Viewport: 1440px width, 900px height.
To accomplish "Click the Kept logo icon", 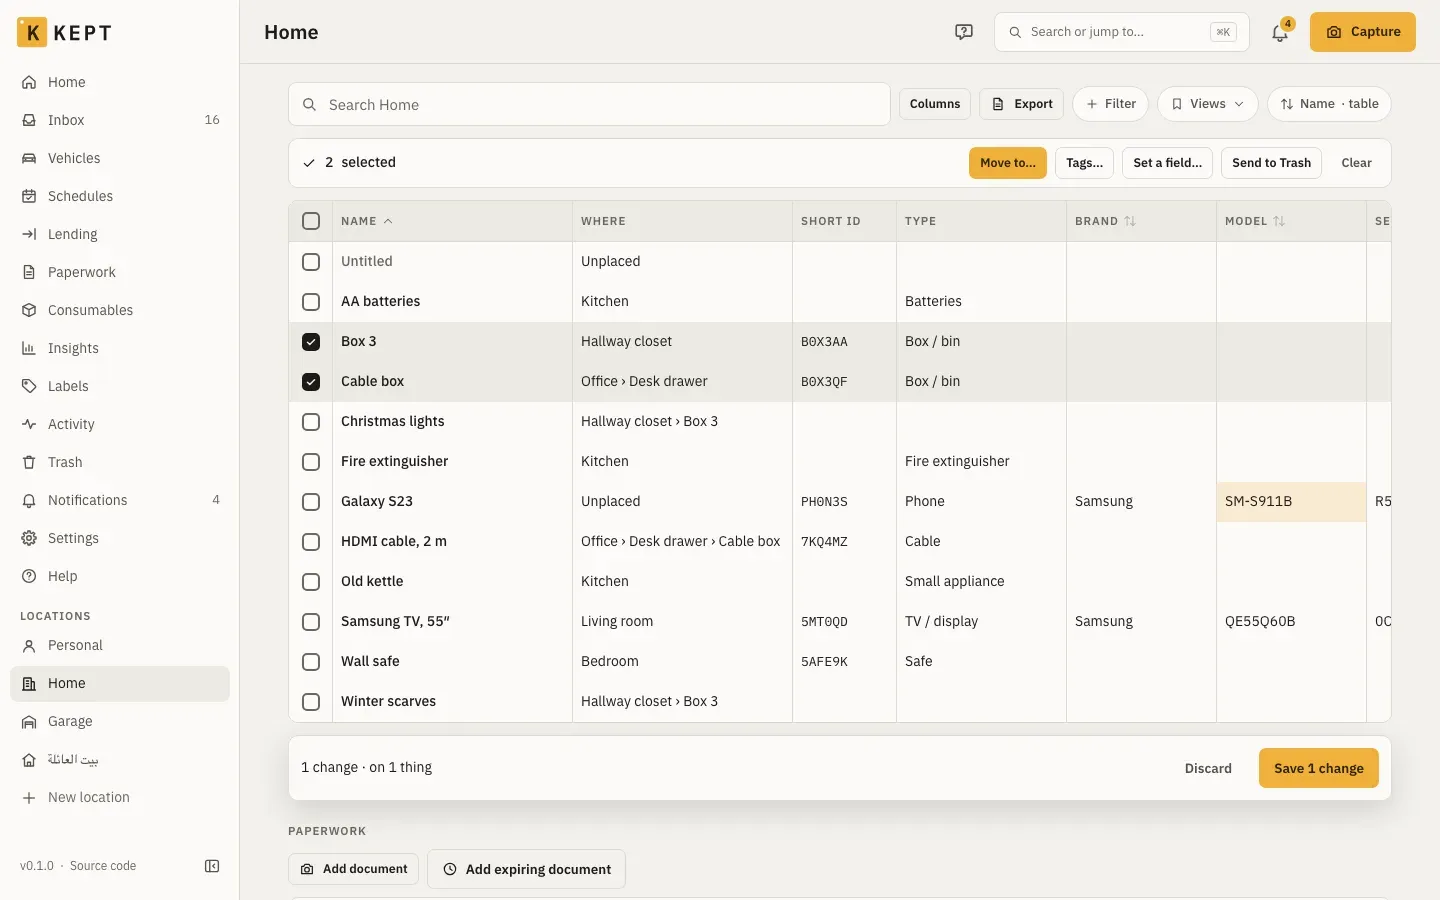I will tap(32, 32).
